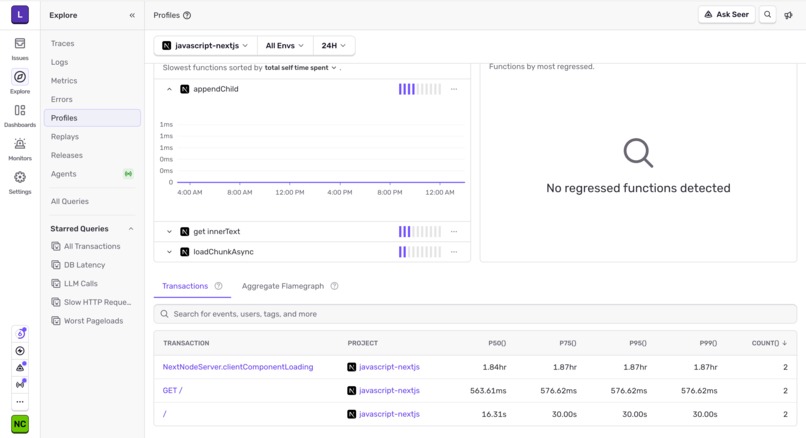Image resolution: width=806 pixels, height=438 pixels.
Task: Open get innerText row ellipsis menu
Action: [454, 231]
